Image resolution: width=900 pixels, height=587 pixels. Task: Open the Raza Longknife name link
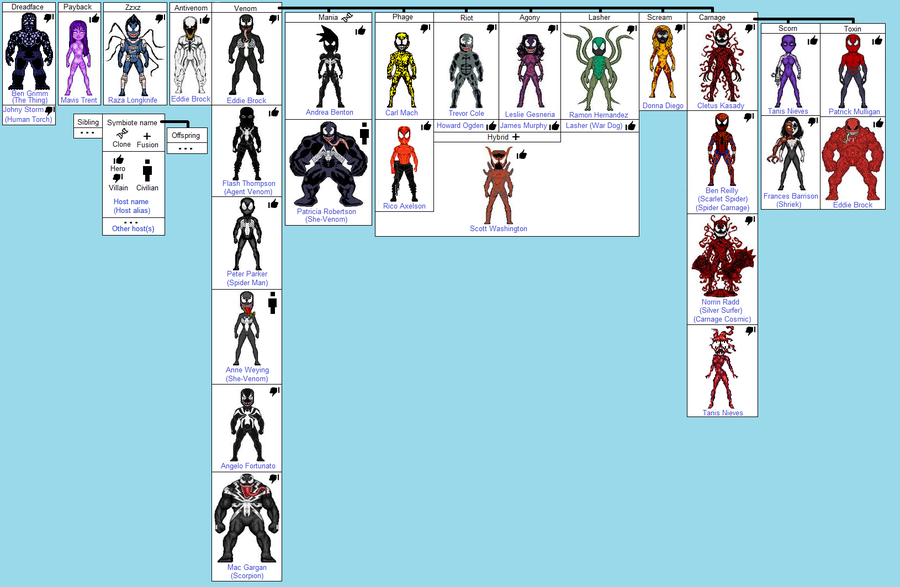tap(133, 100)
